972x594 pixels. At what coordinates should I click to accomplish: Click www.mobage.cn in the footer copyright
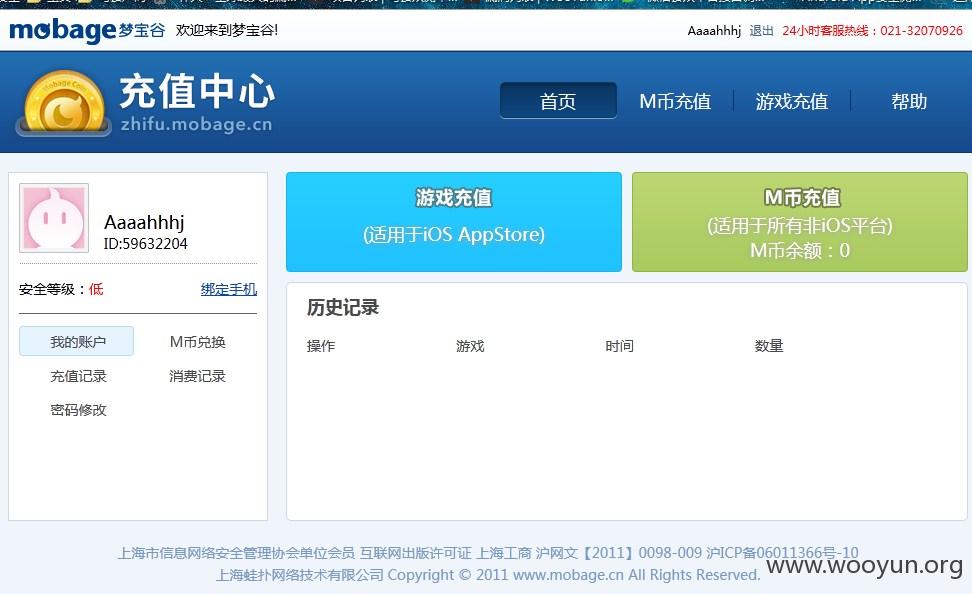[568, 575]
